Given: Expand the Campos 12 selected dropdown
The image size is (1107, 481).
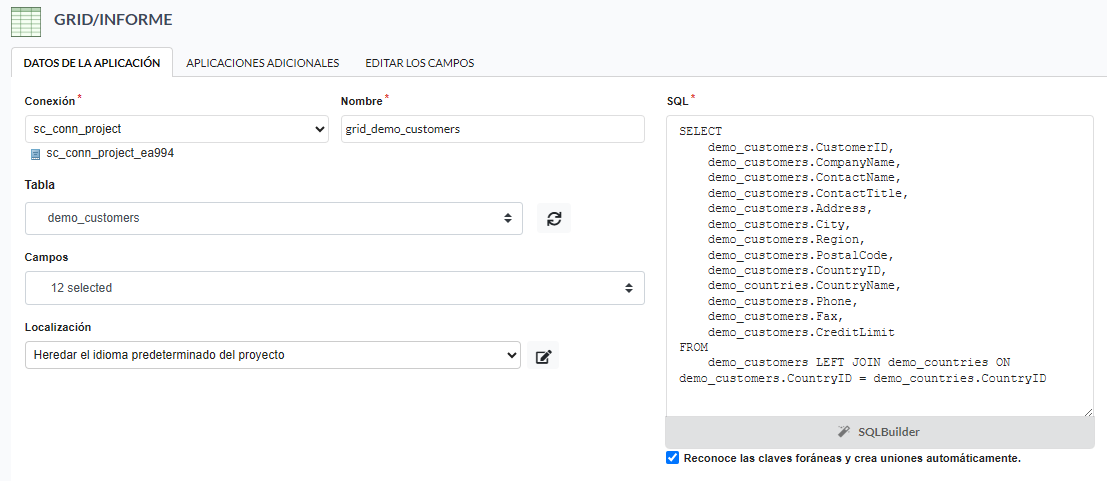Looking at the screenshot, I should pos(335,288).
